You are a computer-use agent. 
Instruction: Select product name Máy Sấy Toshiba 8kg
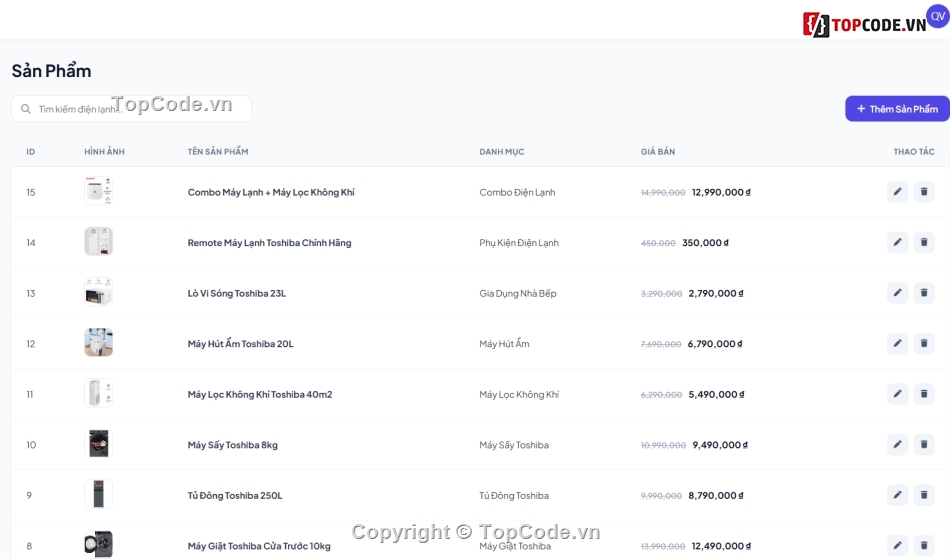[233, 445]
